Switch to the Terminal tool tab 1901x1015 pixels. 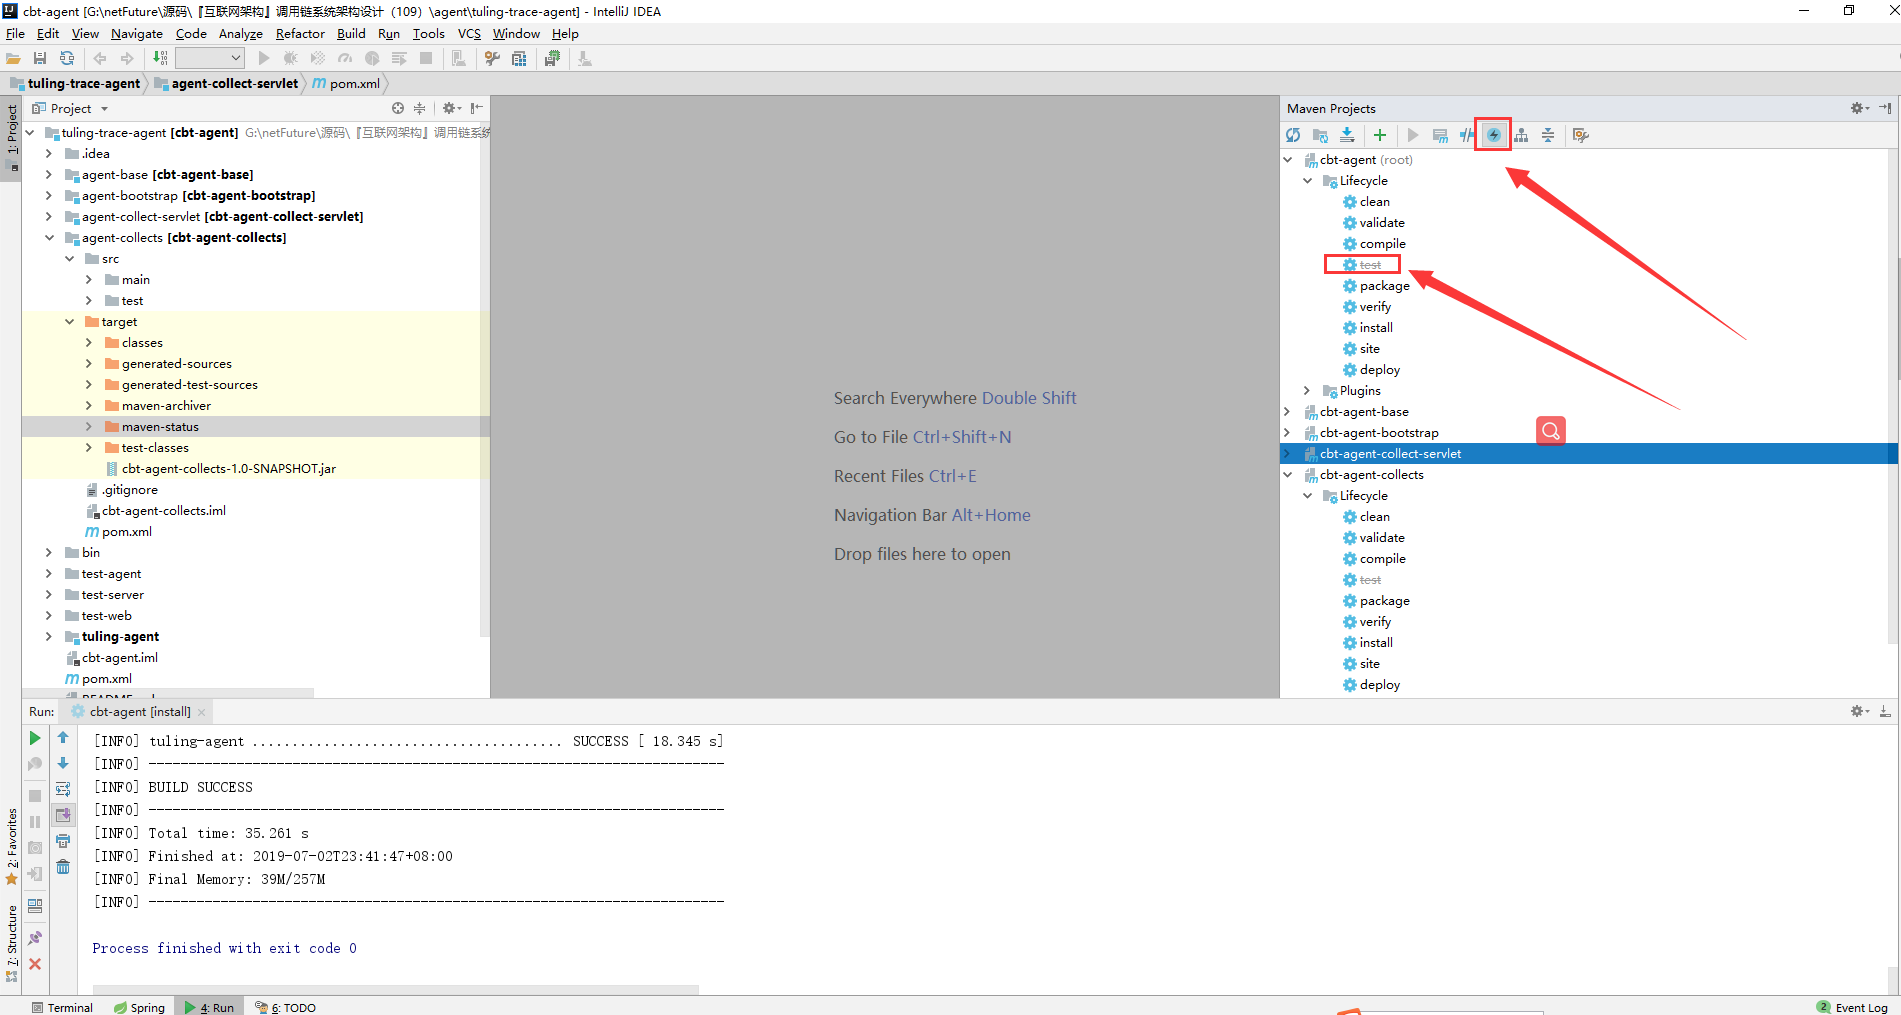(x=62, y=1007)
